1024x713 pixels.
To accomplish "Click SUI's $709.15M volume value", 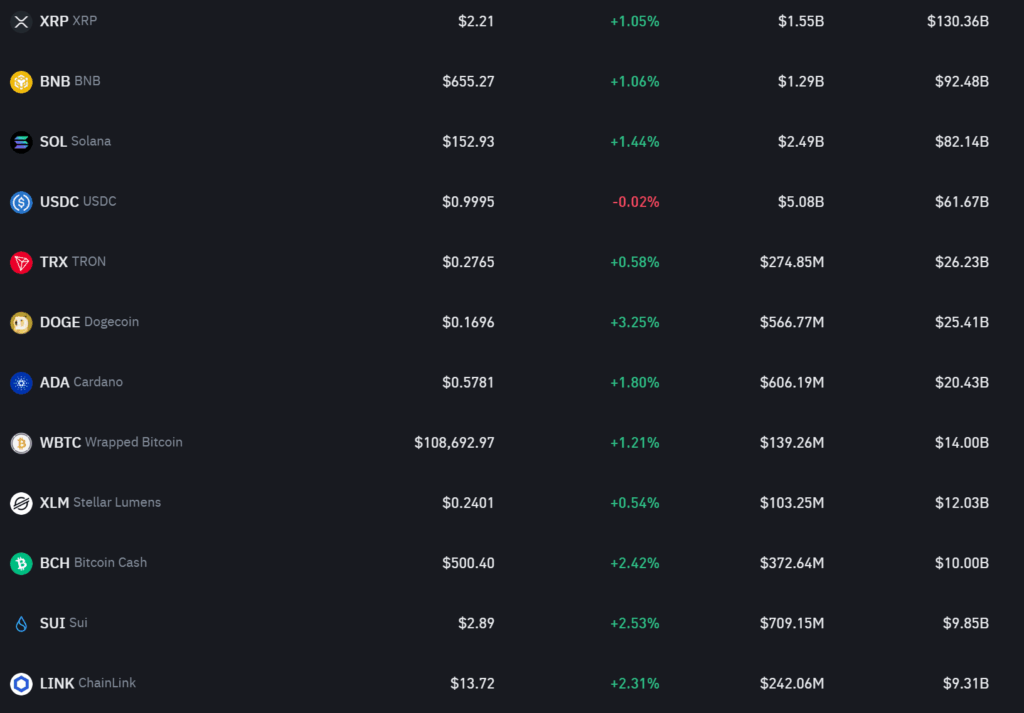I will point(791,623).
